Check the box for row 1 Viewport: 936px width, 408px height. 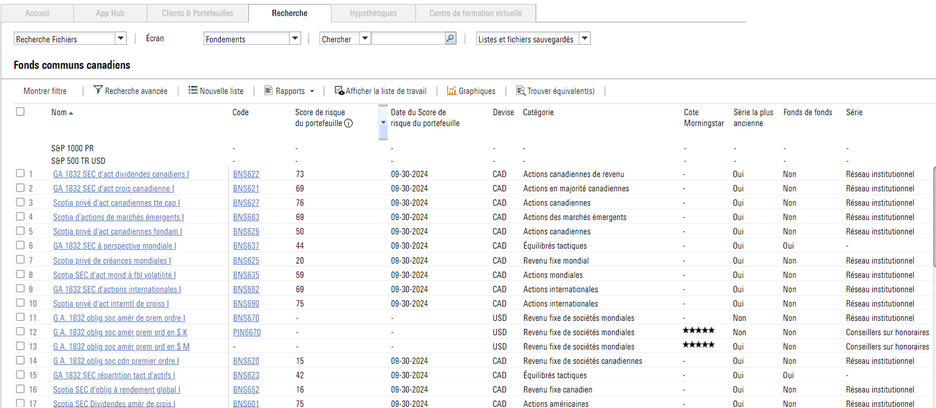(x=20, y=174)
